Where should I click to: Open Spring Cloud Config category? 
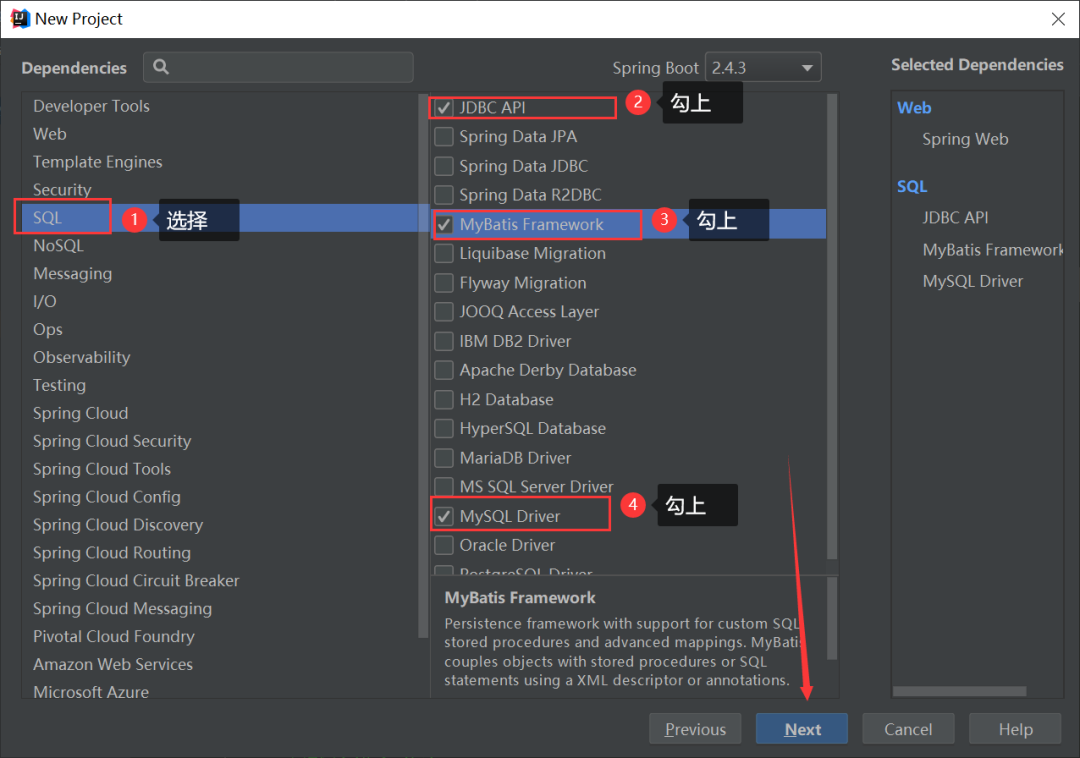click(107, 496)
